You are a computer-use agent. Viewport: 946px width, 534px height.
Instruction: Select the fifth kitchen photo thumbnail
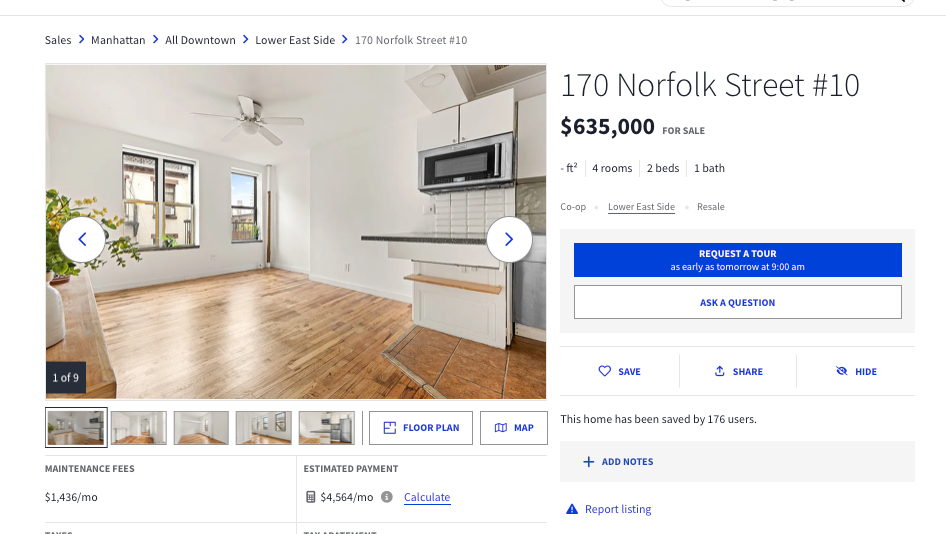click(x=326, y=428)
